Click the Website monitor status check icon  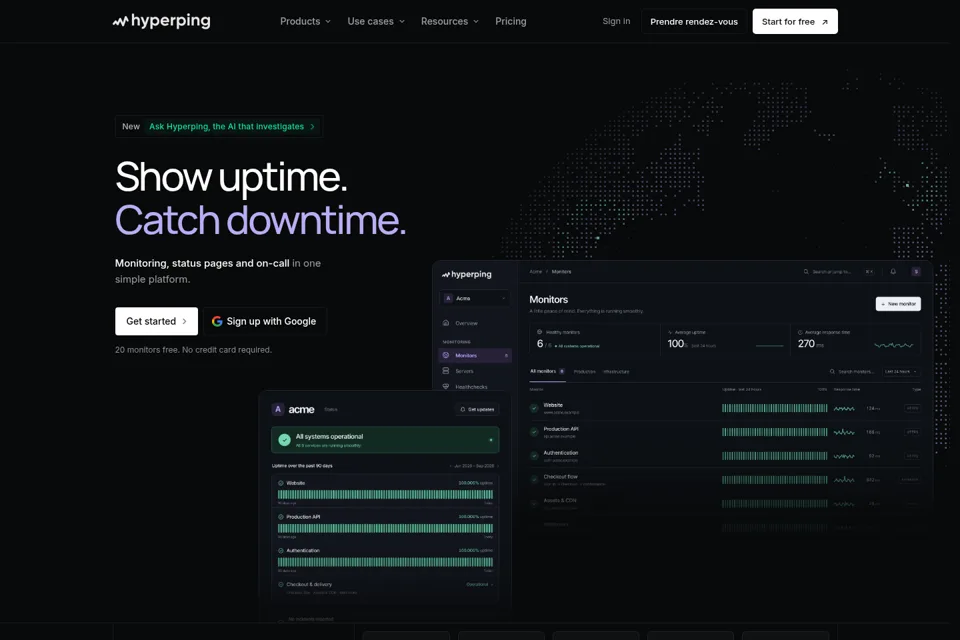[x=534, y=408]
